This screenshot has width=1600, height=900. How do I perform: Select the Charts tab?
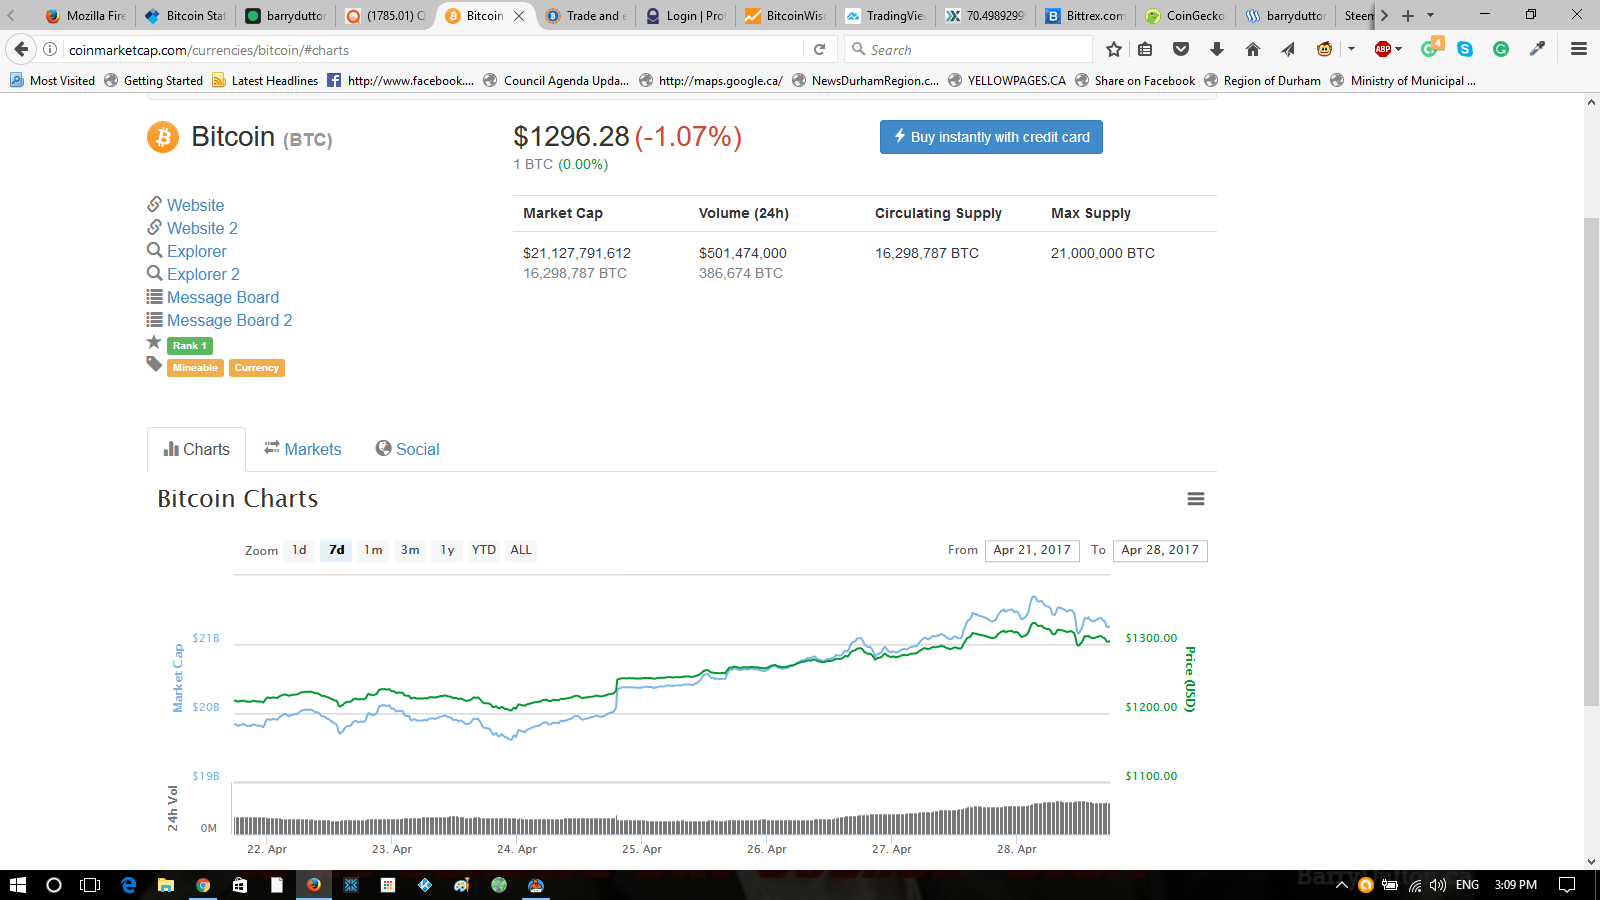tap(196, 449)
